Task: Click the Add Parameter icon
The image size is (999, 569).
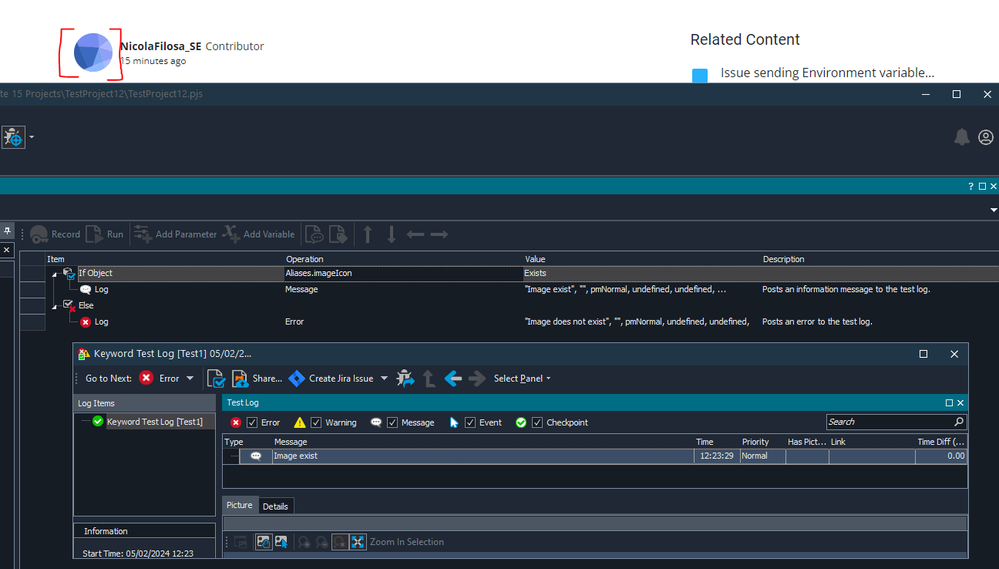Action: click(143, 234)
